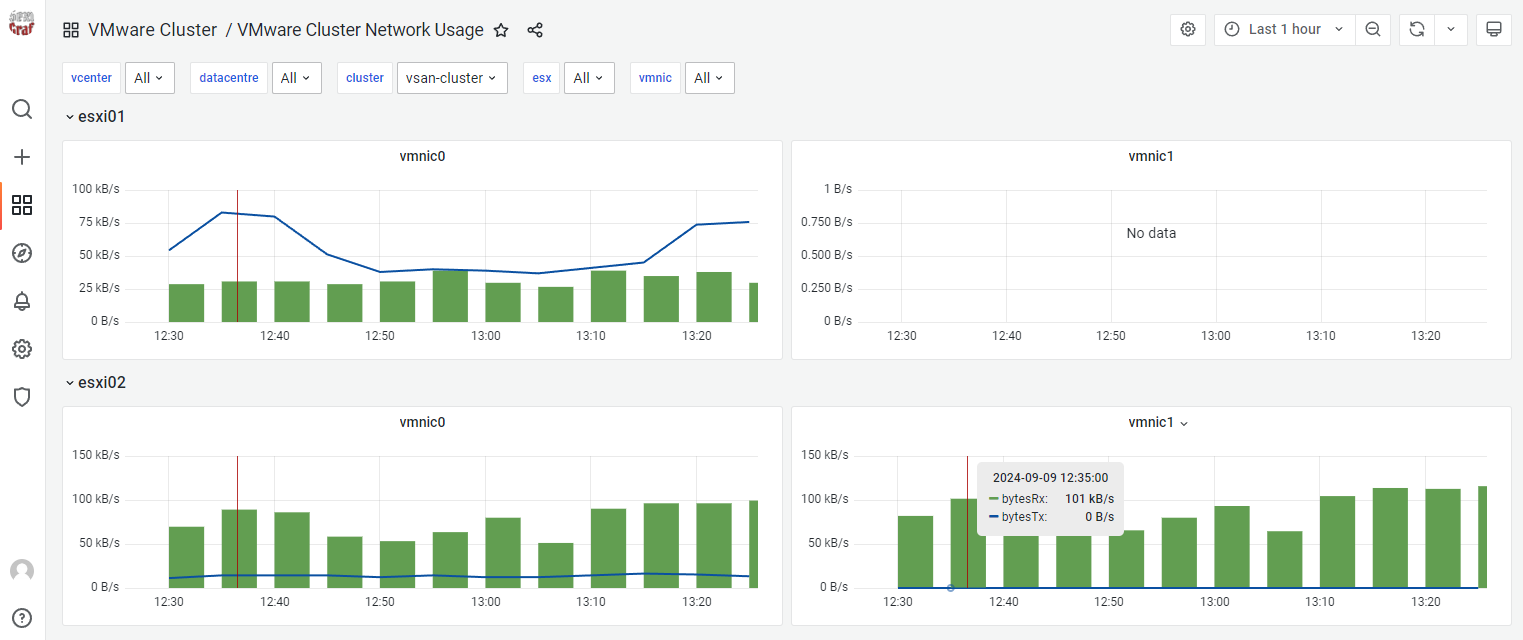Viewport: 1523px width, 640px height.
Task: Collapse the esxi01 row
Action: tap(95, 116)
